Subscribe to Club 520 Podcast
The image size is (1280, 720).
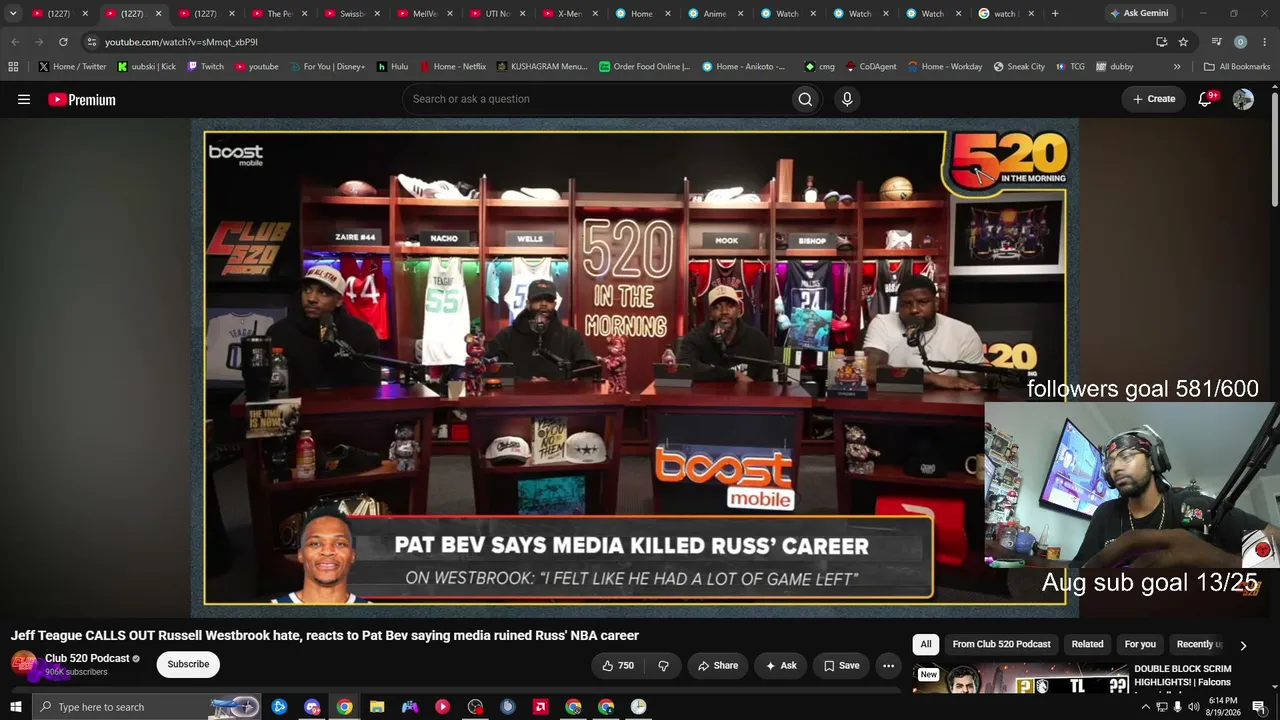coord(188,665)
